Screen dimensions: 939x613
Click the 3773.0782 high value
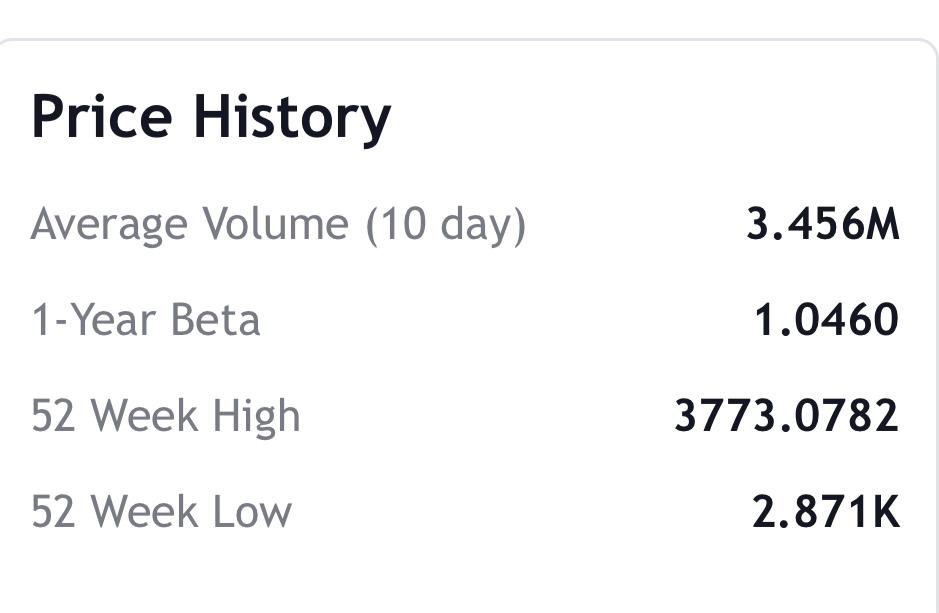[786, 416]
